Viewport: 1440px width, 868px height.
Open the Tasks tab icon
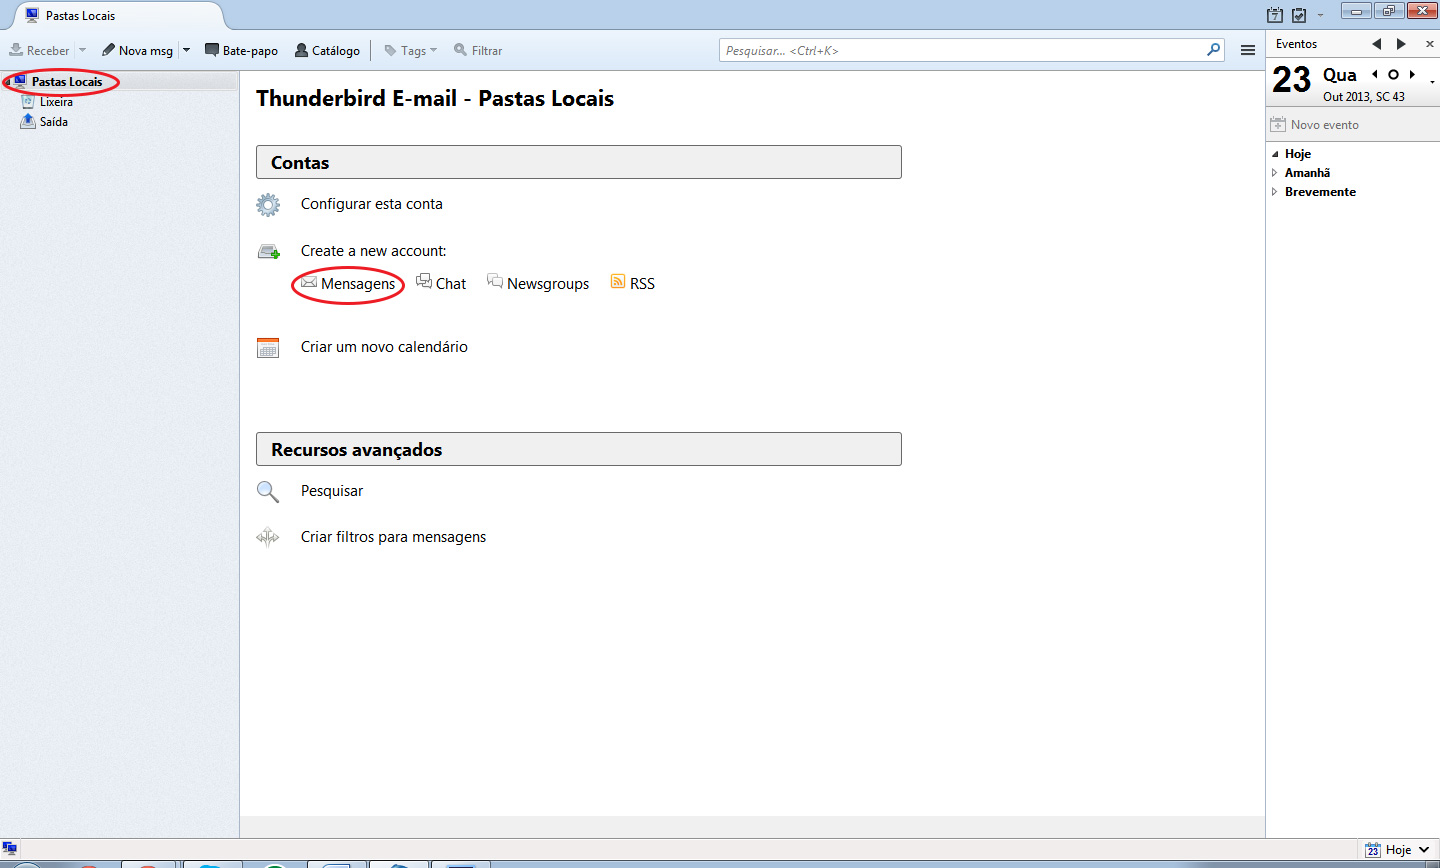click(x=1299, y=15)
